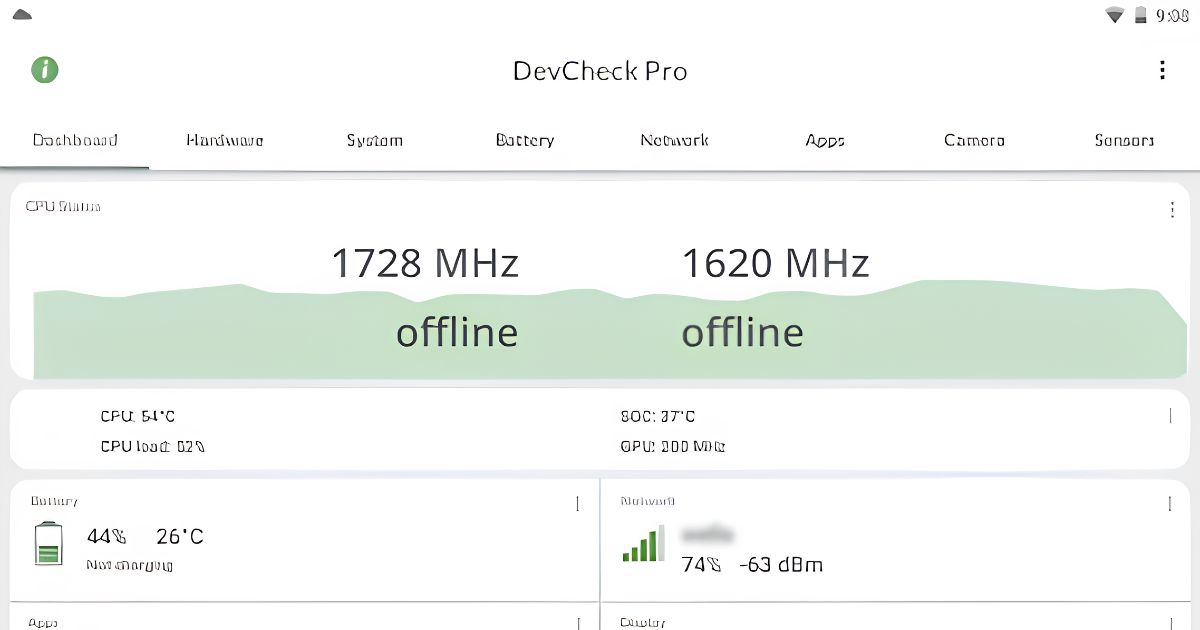Image resolution: width=1200 pixels, height=630 pixels.
Task: Open the app overflow menu
Action: (x=1162, y=70)
